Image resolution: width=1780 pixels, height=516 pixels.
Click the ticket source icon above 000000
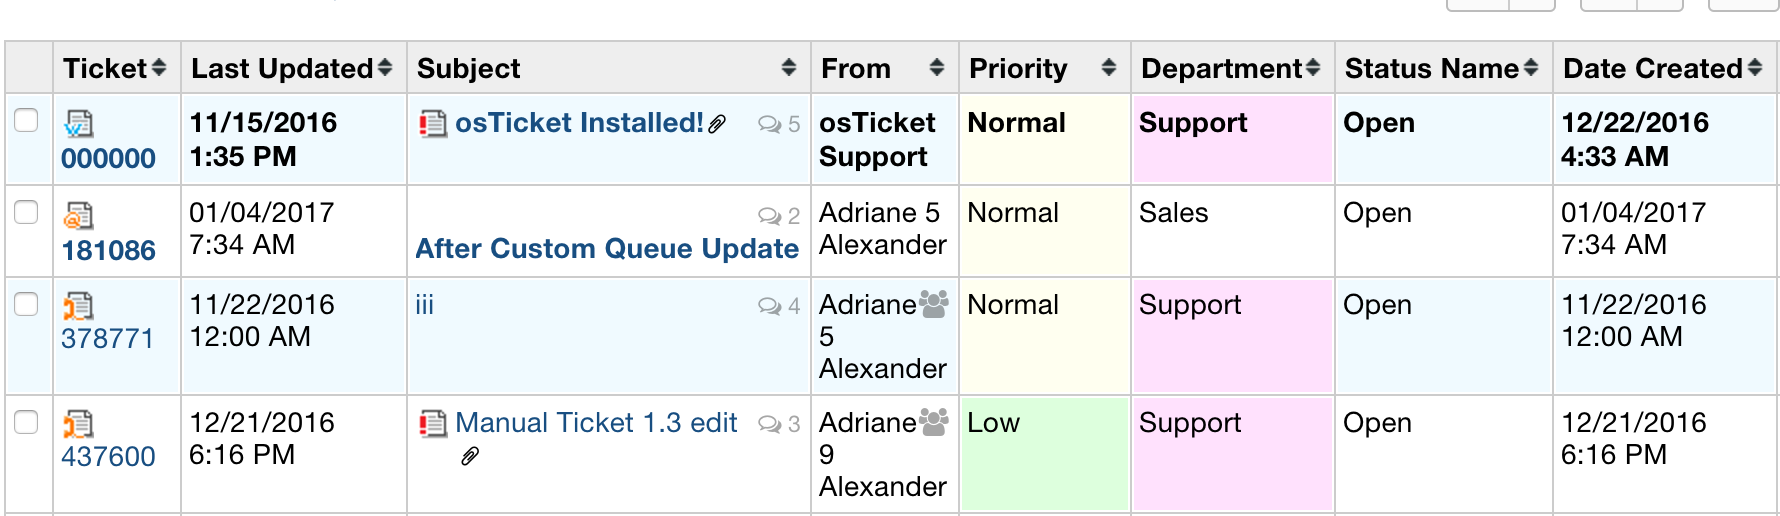[78, 124]
